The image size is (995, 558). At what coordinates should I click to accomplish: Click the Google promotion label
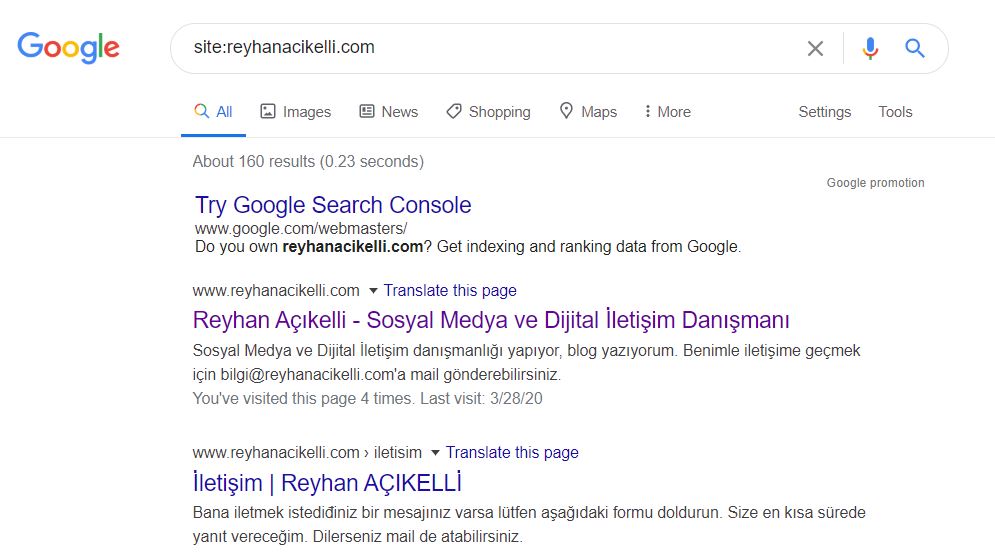tap(875, 183)
